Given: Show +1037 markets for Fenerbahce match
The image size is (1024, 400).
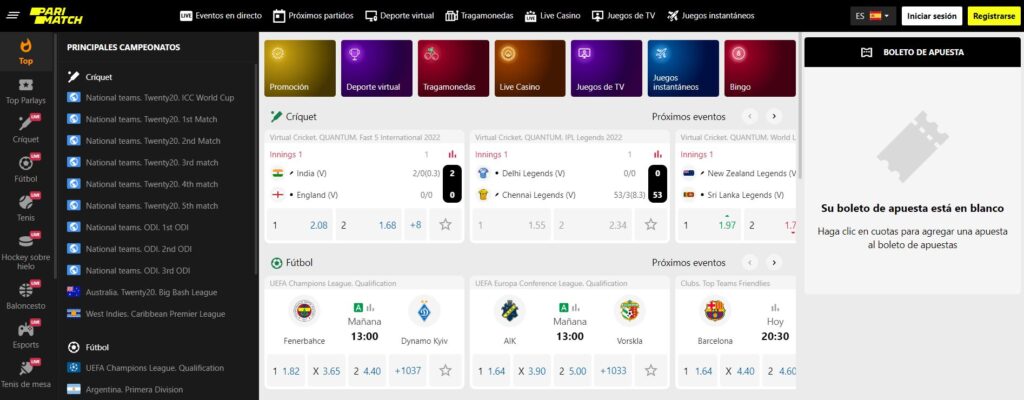Looking at the screenshot, I should point(408,371).
